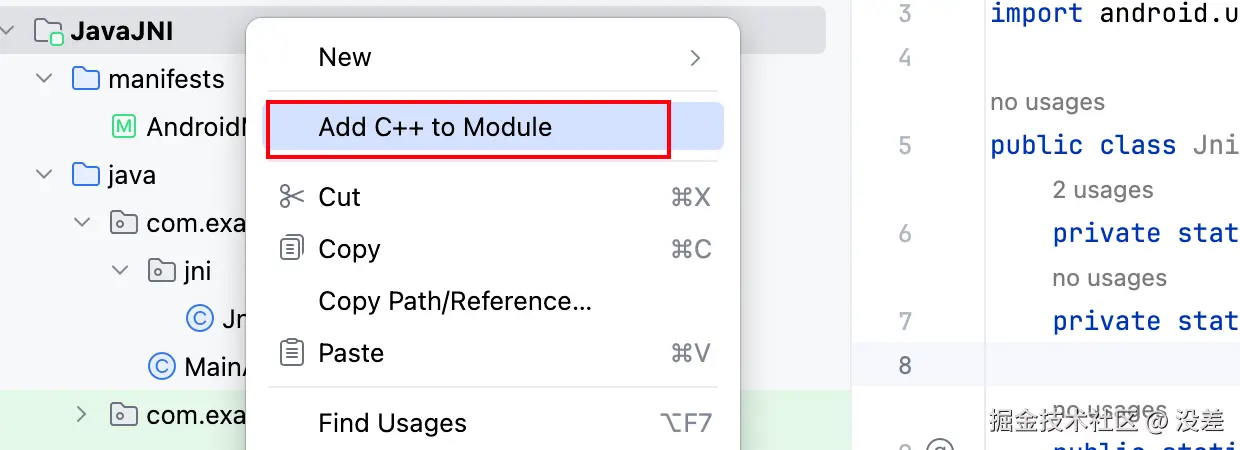
Task: Click the java folder icon
Action: (86, 175)
